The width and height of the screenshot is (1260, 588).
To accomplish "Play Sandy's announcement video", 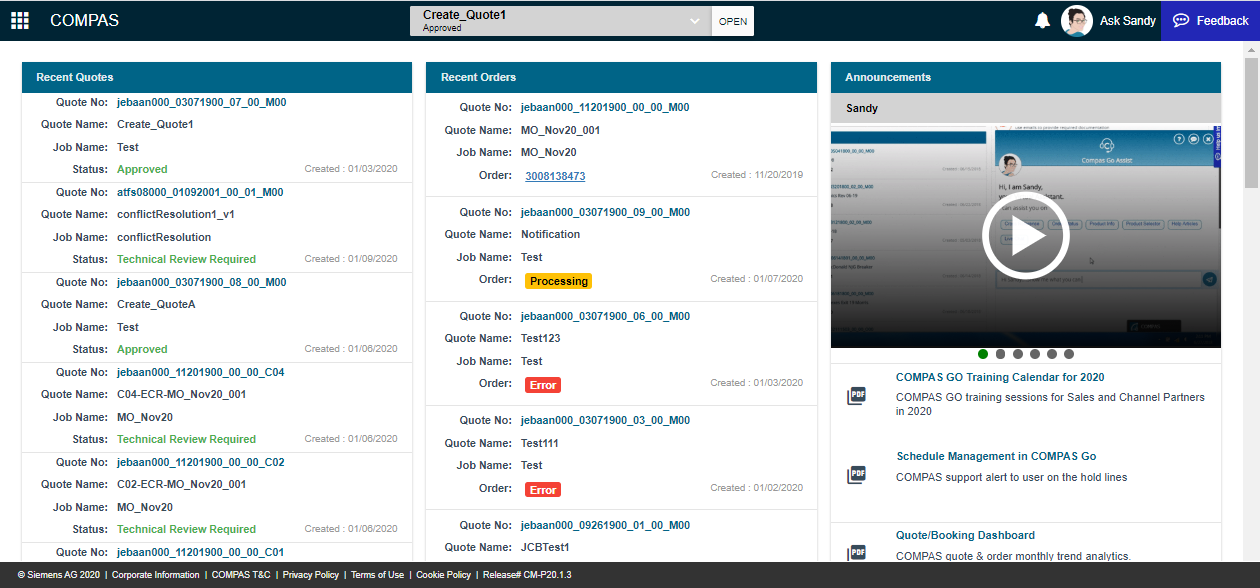I will click(x=1026, y=235).
